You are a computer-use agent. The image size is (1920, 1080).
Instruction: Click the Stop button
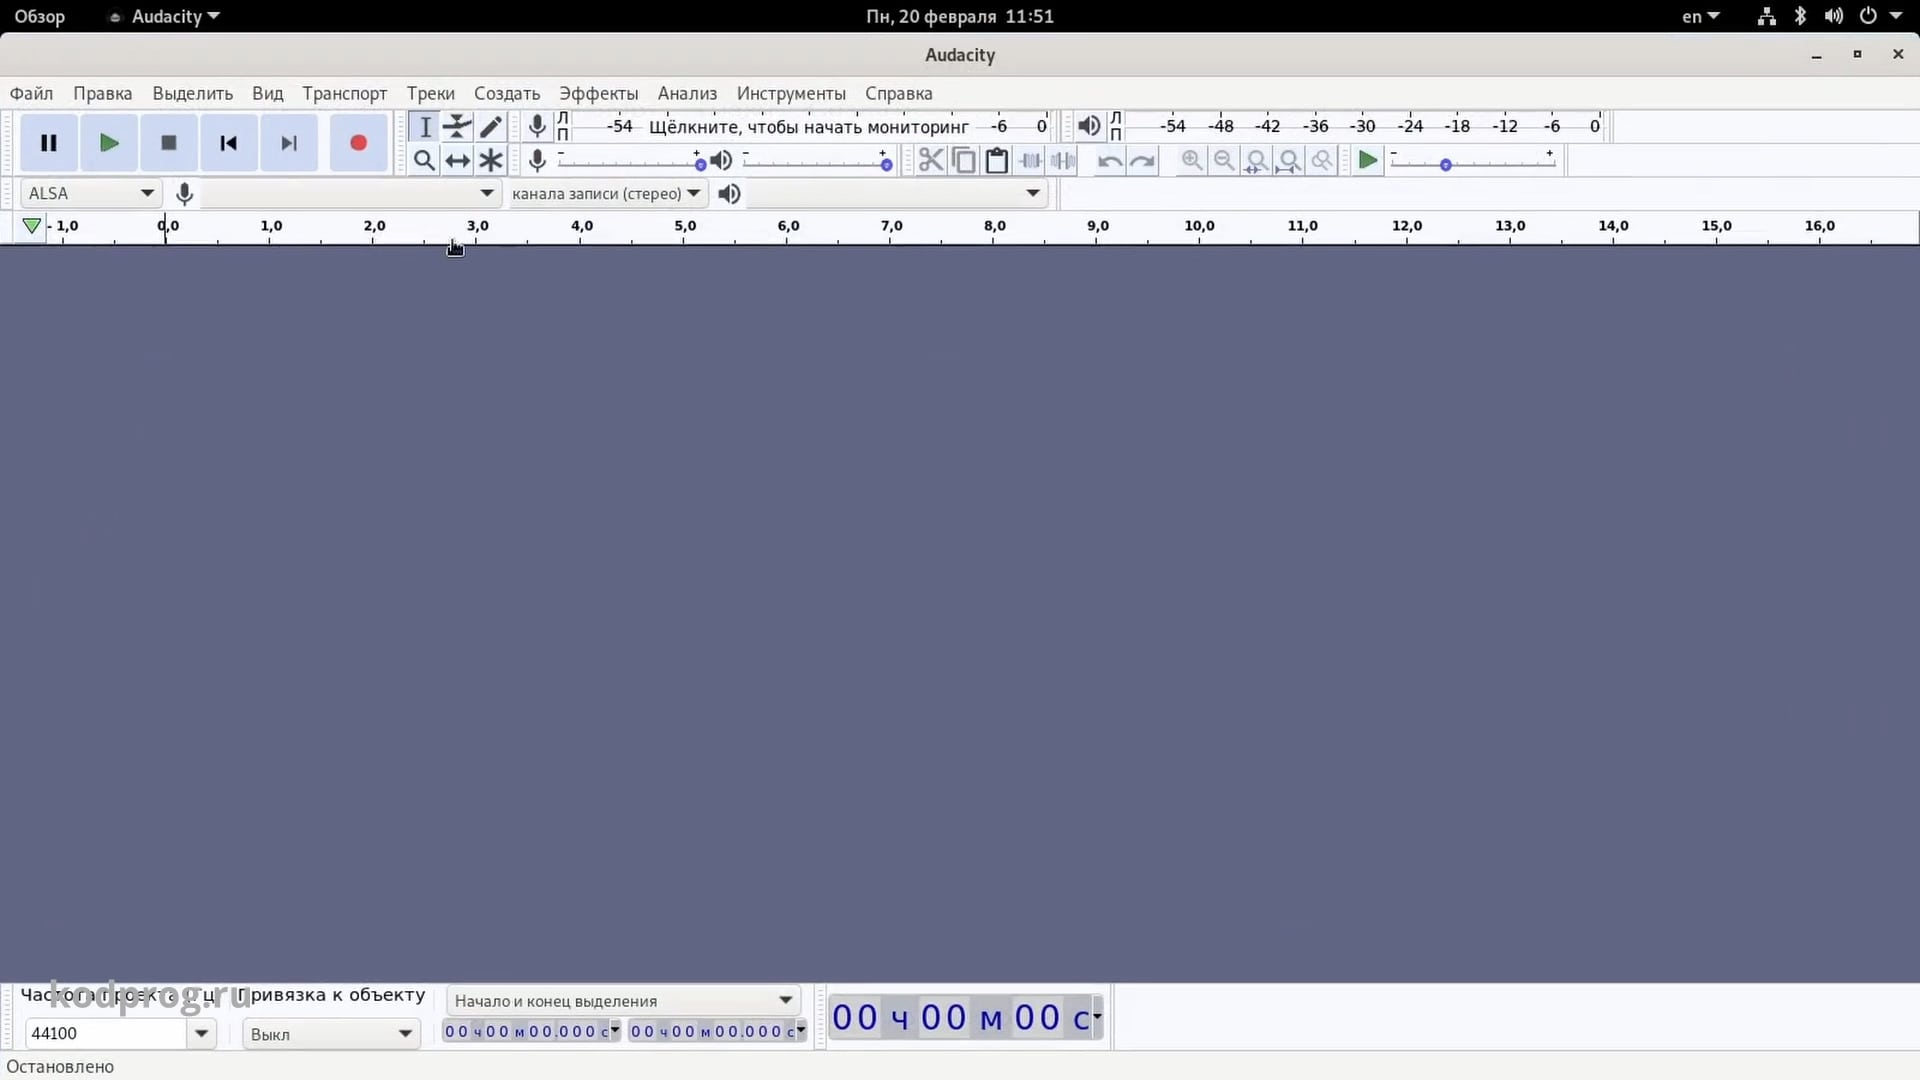click(x=169, y=143)
